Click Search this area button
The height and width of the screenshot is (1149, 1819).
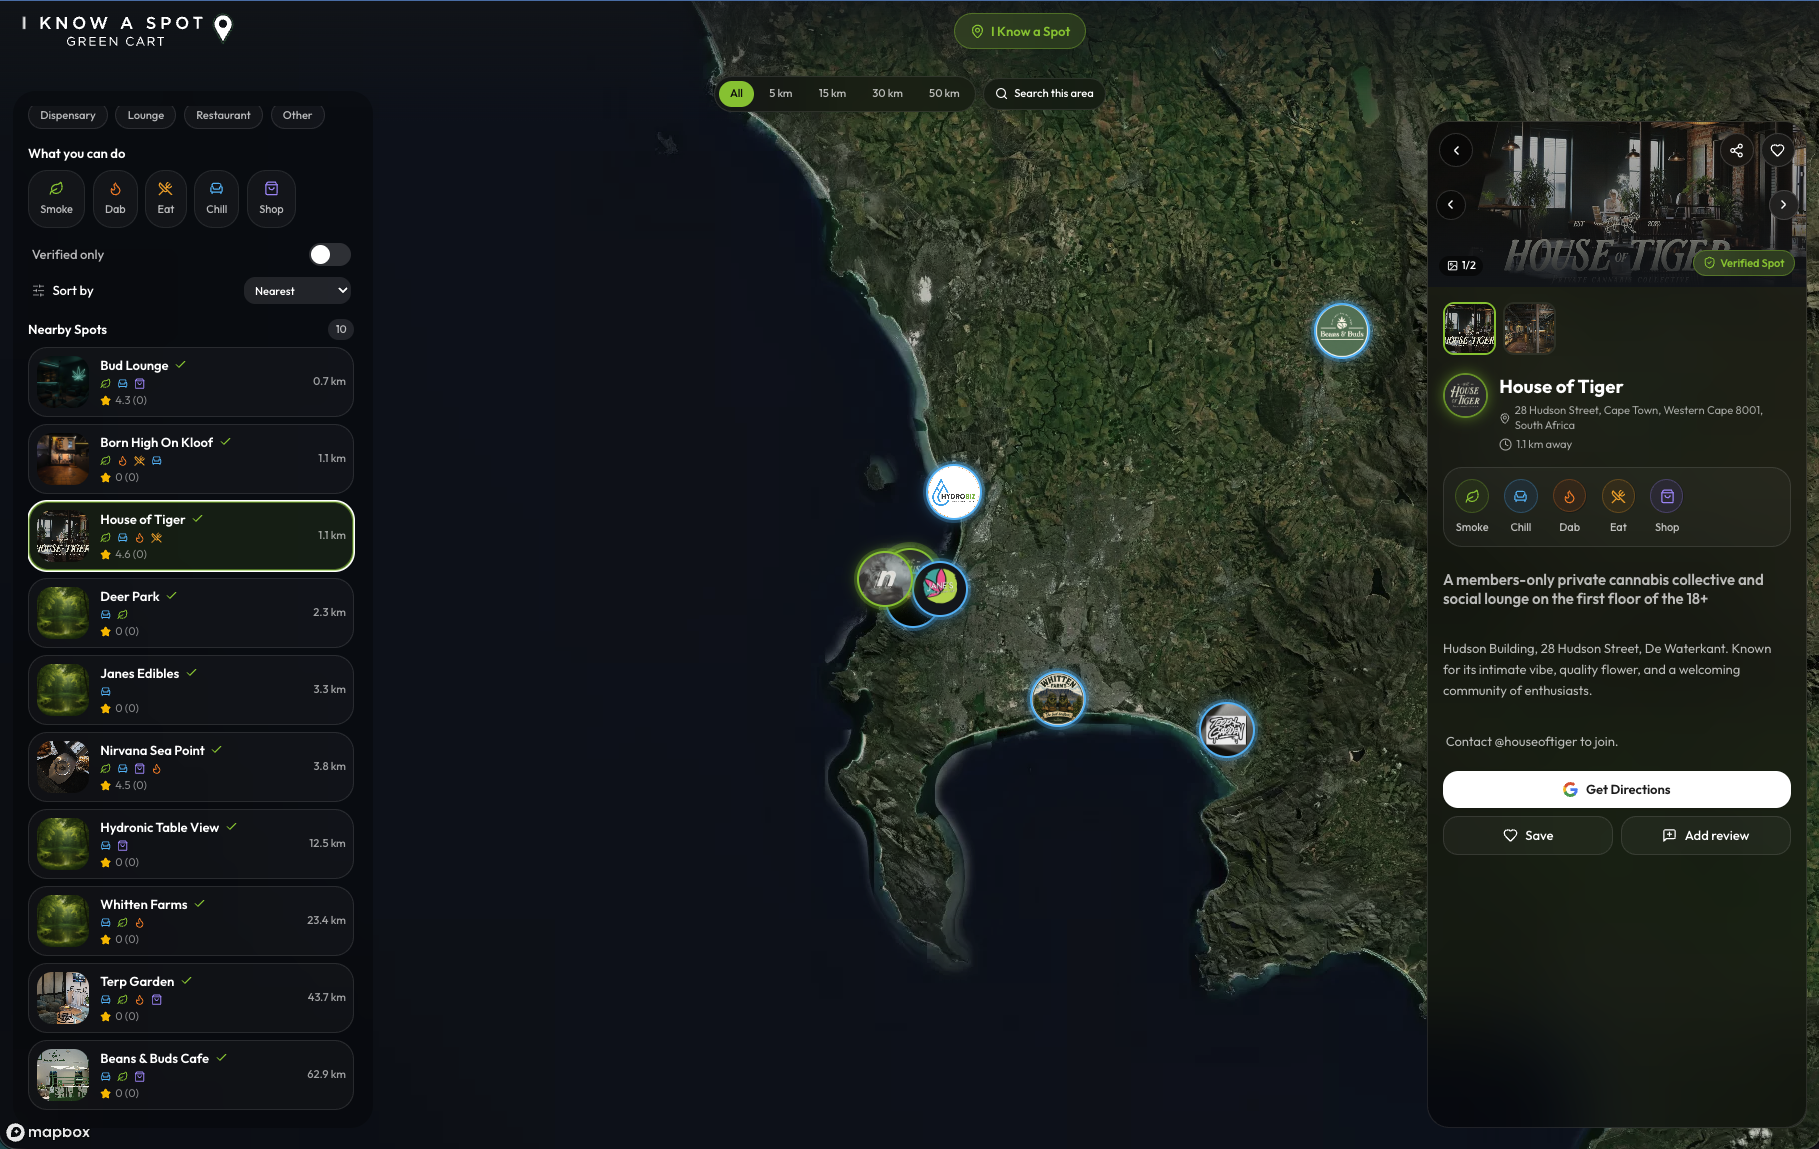pos(1044,93)
